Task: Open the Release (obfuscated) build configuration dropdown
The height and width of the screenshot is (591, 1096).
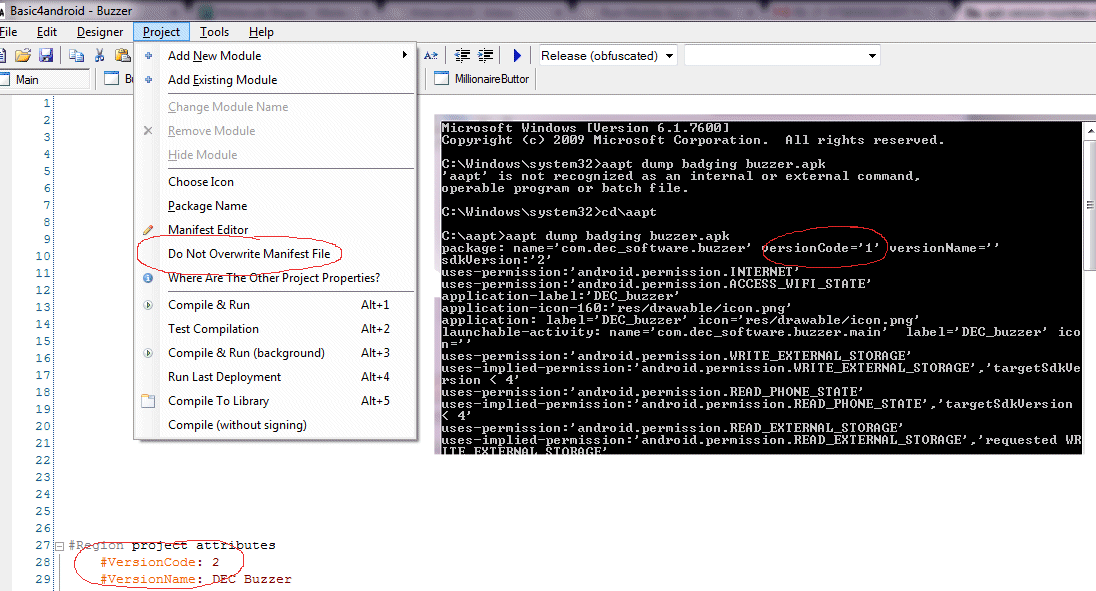Action: coord(669,56)
